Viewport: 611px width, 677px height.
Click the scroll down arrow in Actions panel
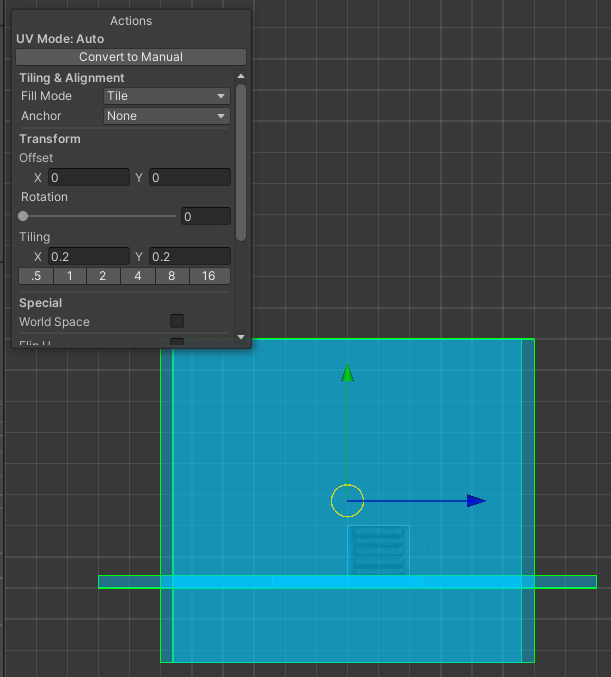(240, 338)
